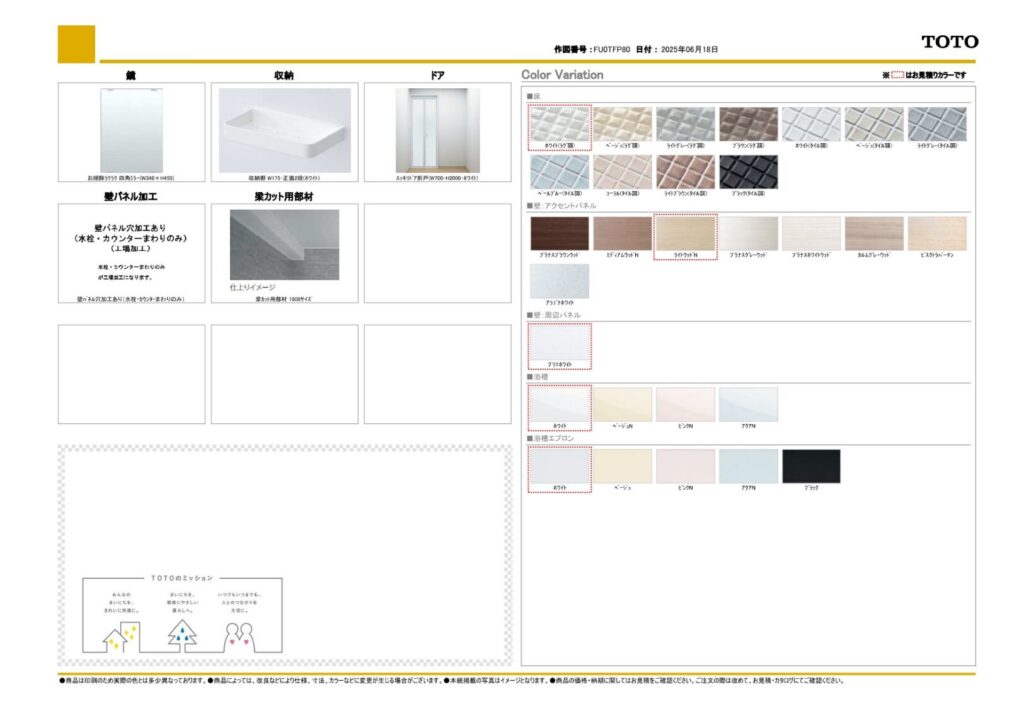The height and width of the screenshot is (709, 1024).
Task: Select the black bathtub apron swatch
Action: coord(811,466)
